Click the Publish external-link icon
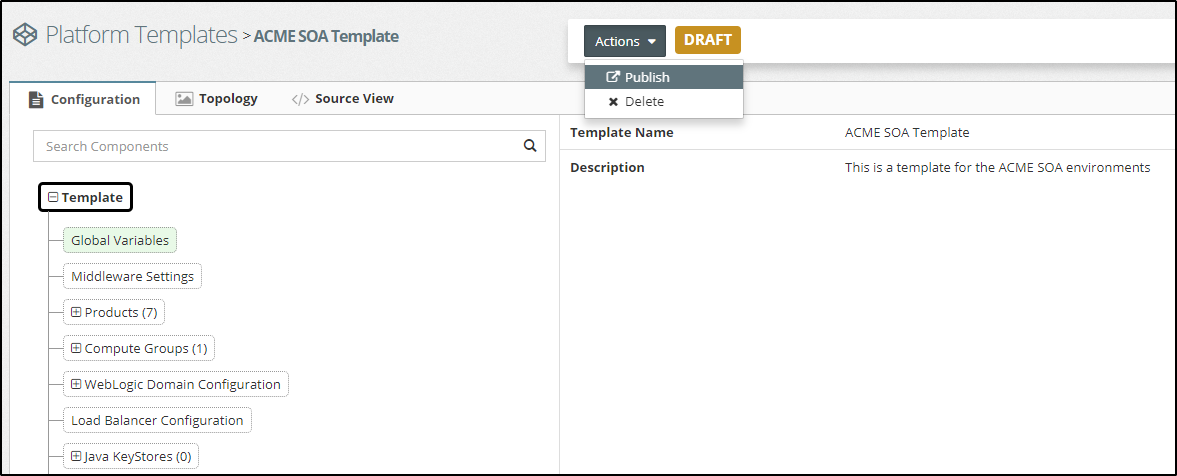Image resolution: width=1177 pixels, height=476 pixels. (x=613, y=77)
